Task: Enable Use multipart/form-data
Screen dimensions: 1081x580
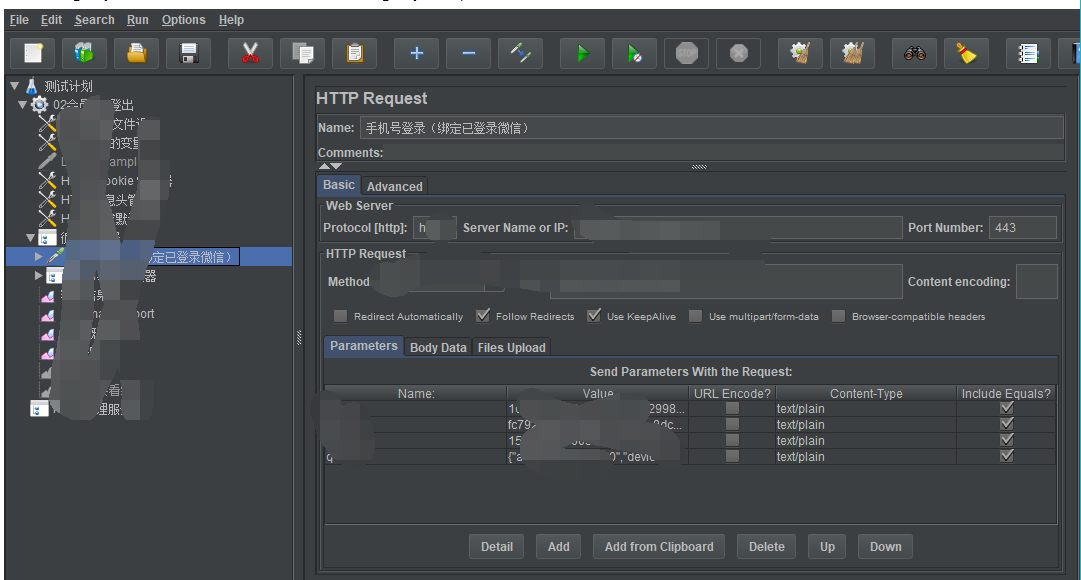Action: pyautogui.click(x=696, y=316)
